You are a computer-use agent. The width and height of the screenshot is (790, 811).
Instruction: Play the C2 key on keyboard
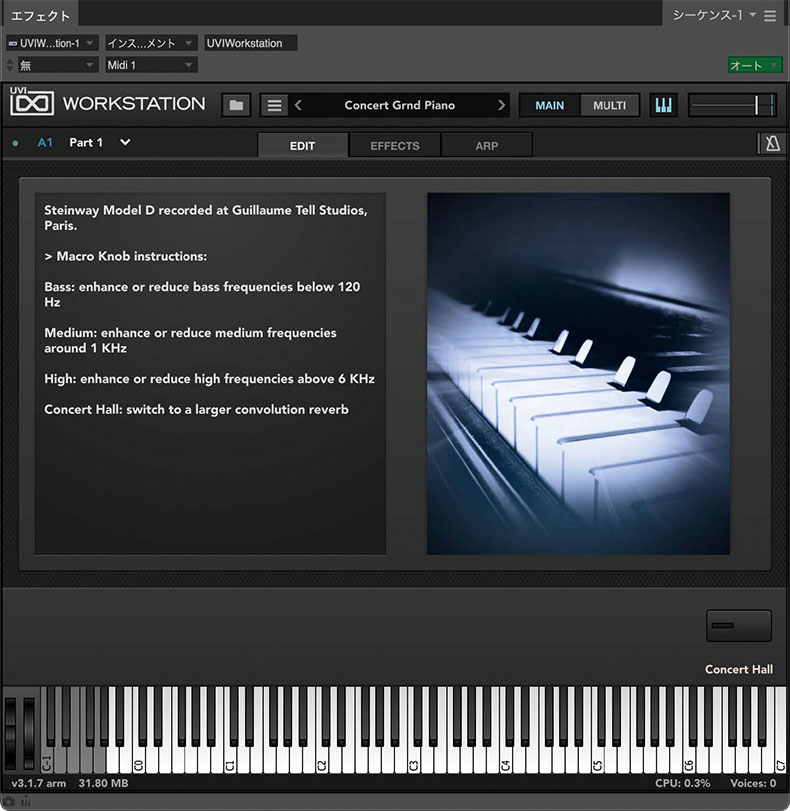click(322, 760)
